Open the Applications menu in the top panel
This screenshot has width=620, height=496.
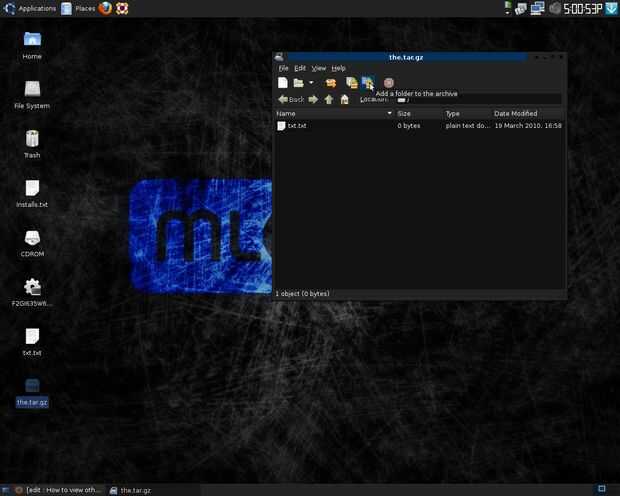pyautogui.click(x=30, y=8)
